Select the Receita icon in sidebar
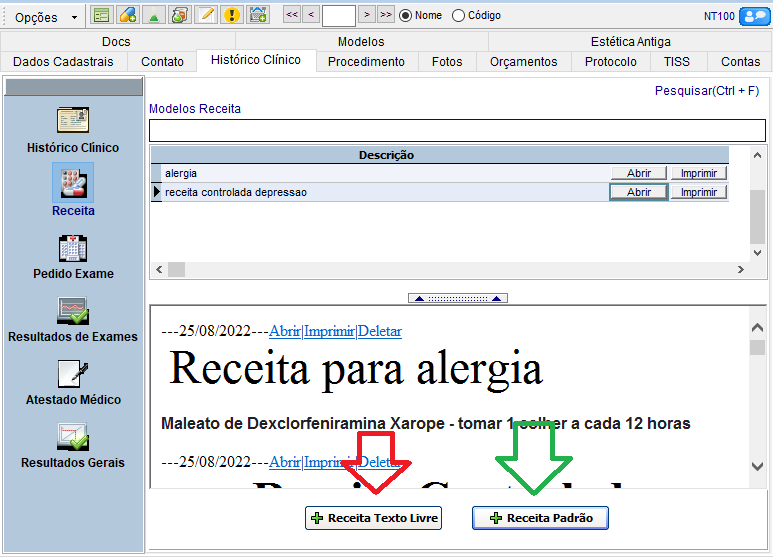 (x=72, y=183)
